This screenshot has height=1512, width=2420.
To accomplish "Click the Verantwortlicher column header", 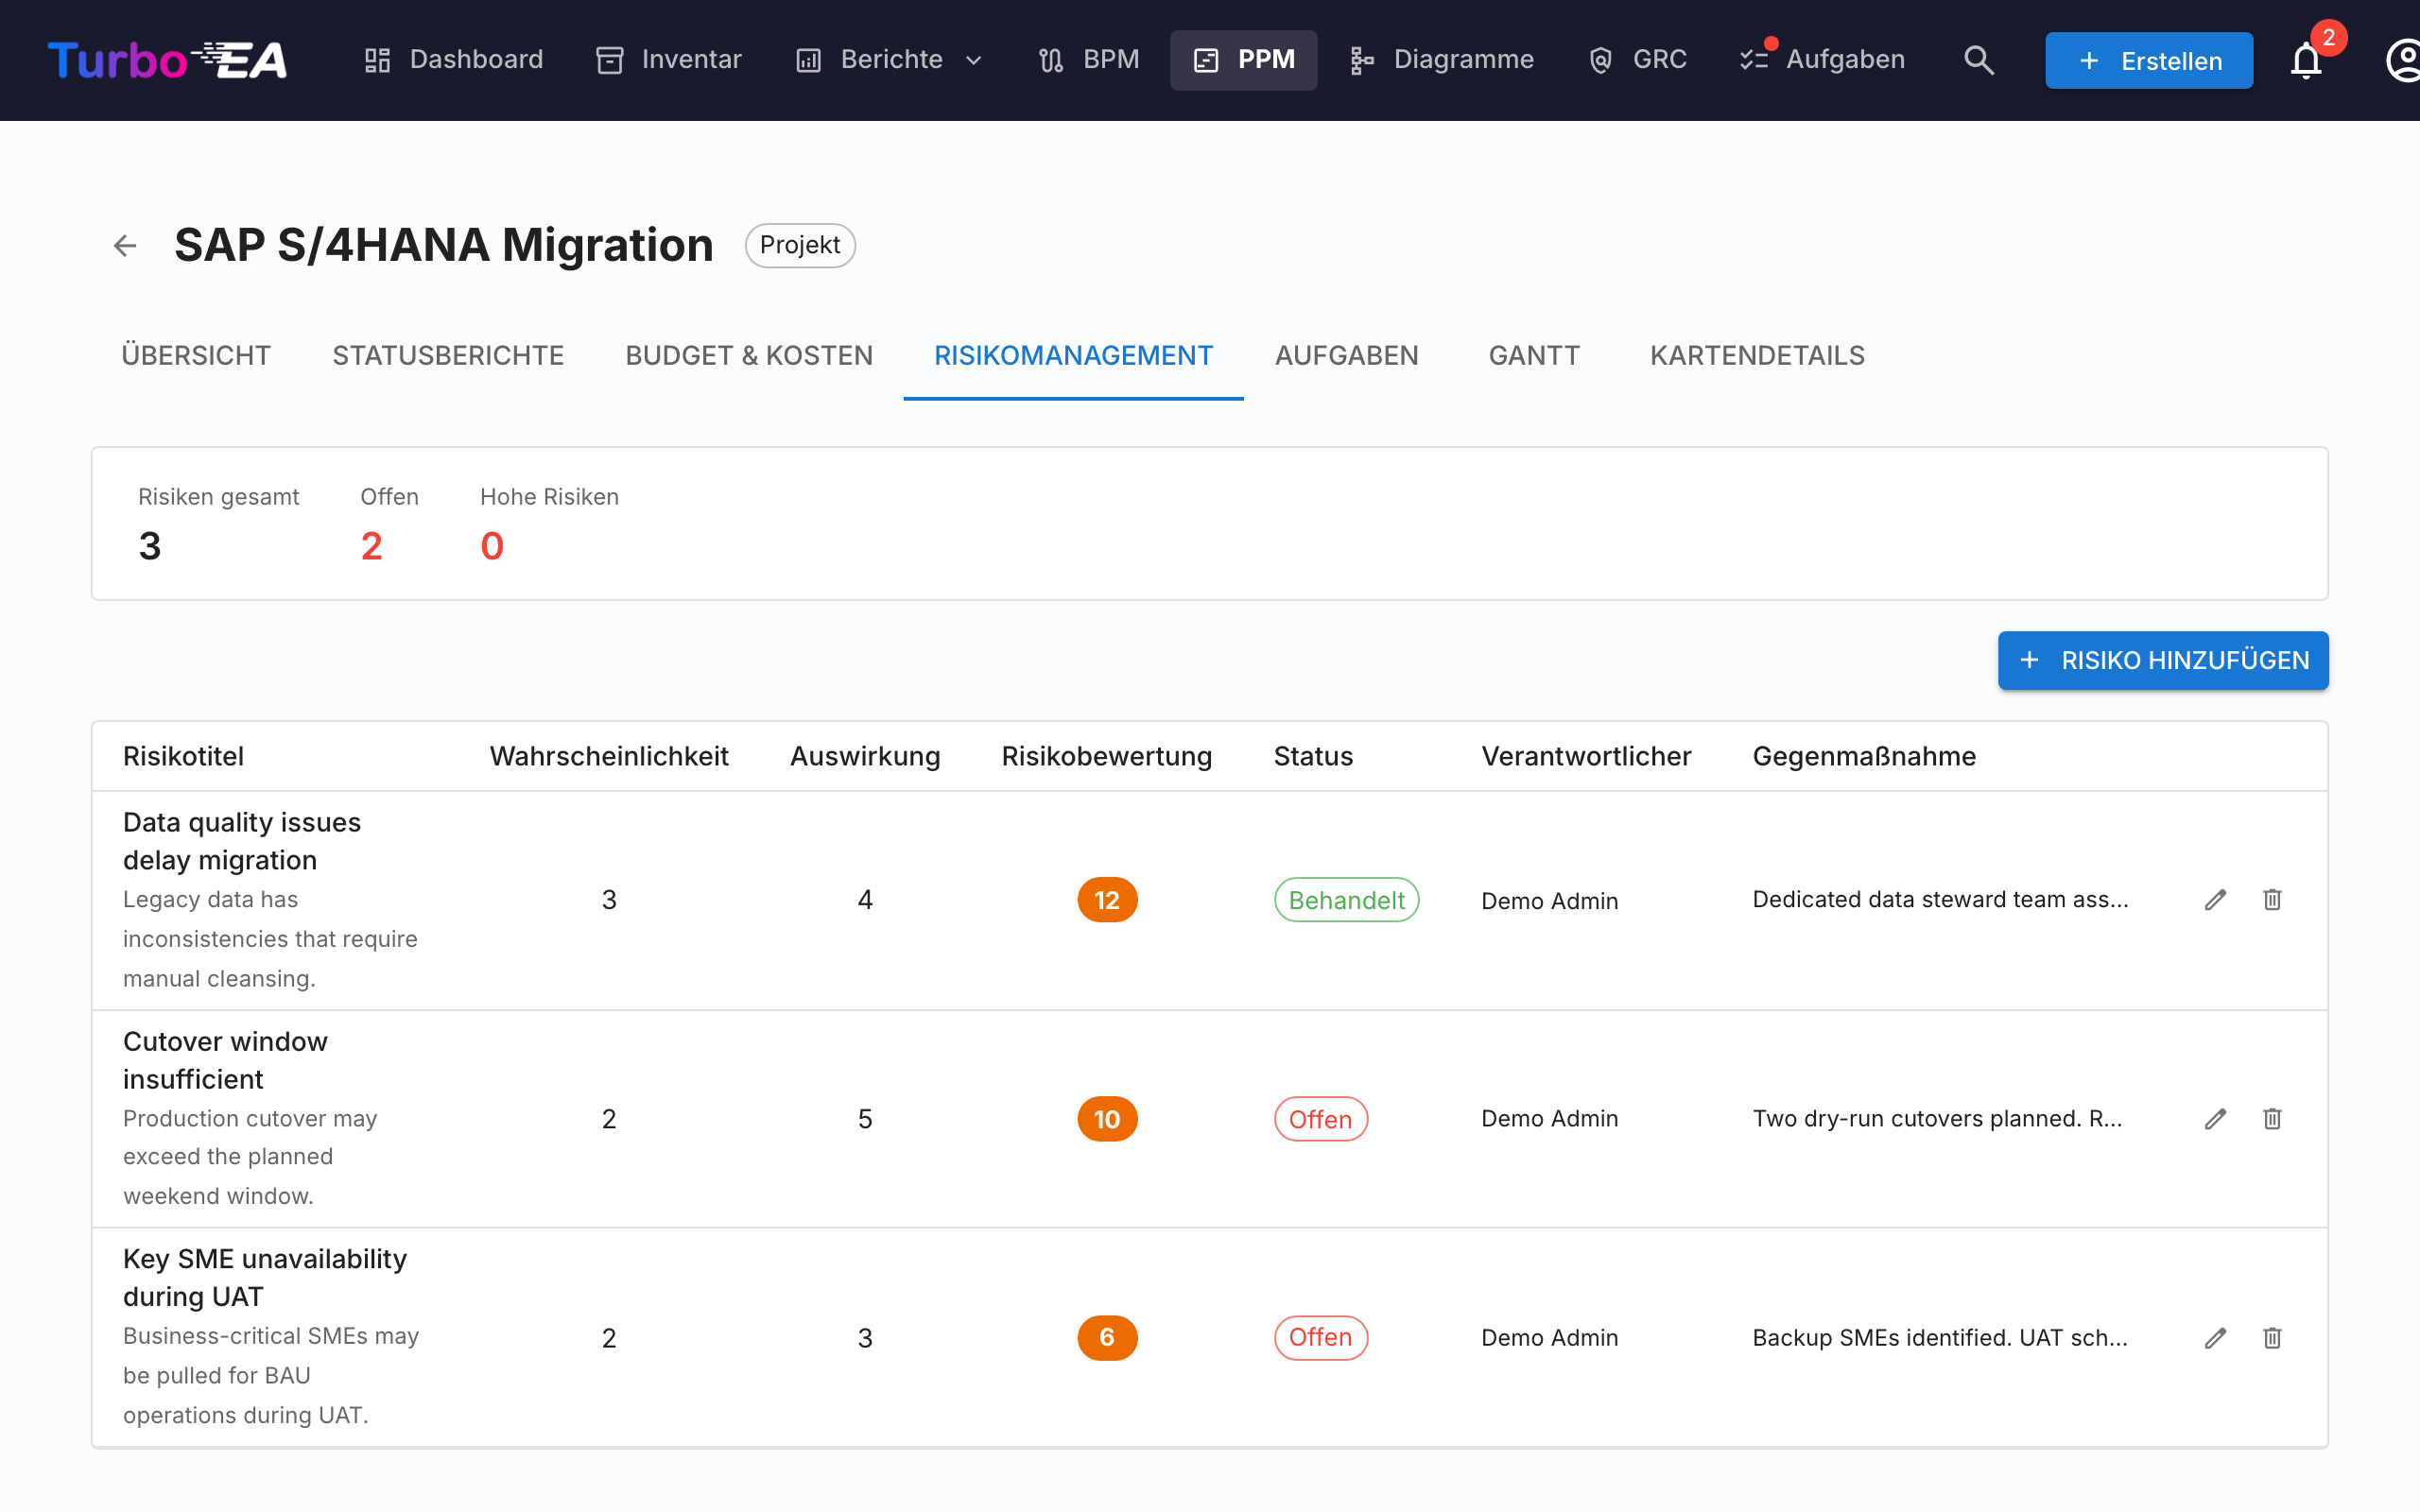I will click(x=1586, y=756).
